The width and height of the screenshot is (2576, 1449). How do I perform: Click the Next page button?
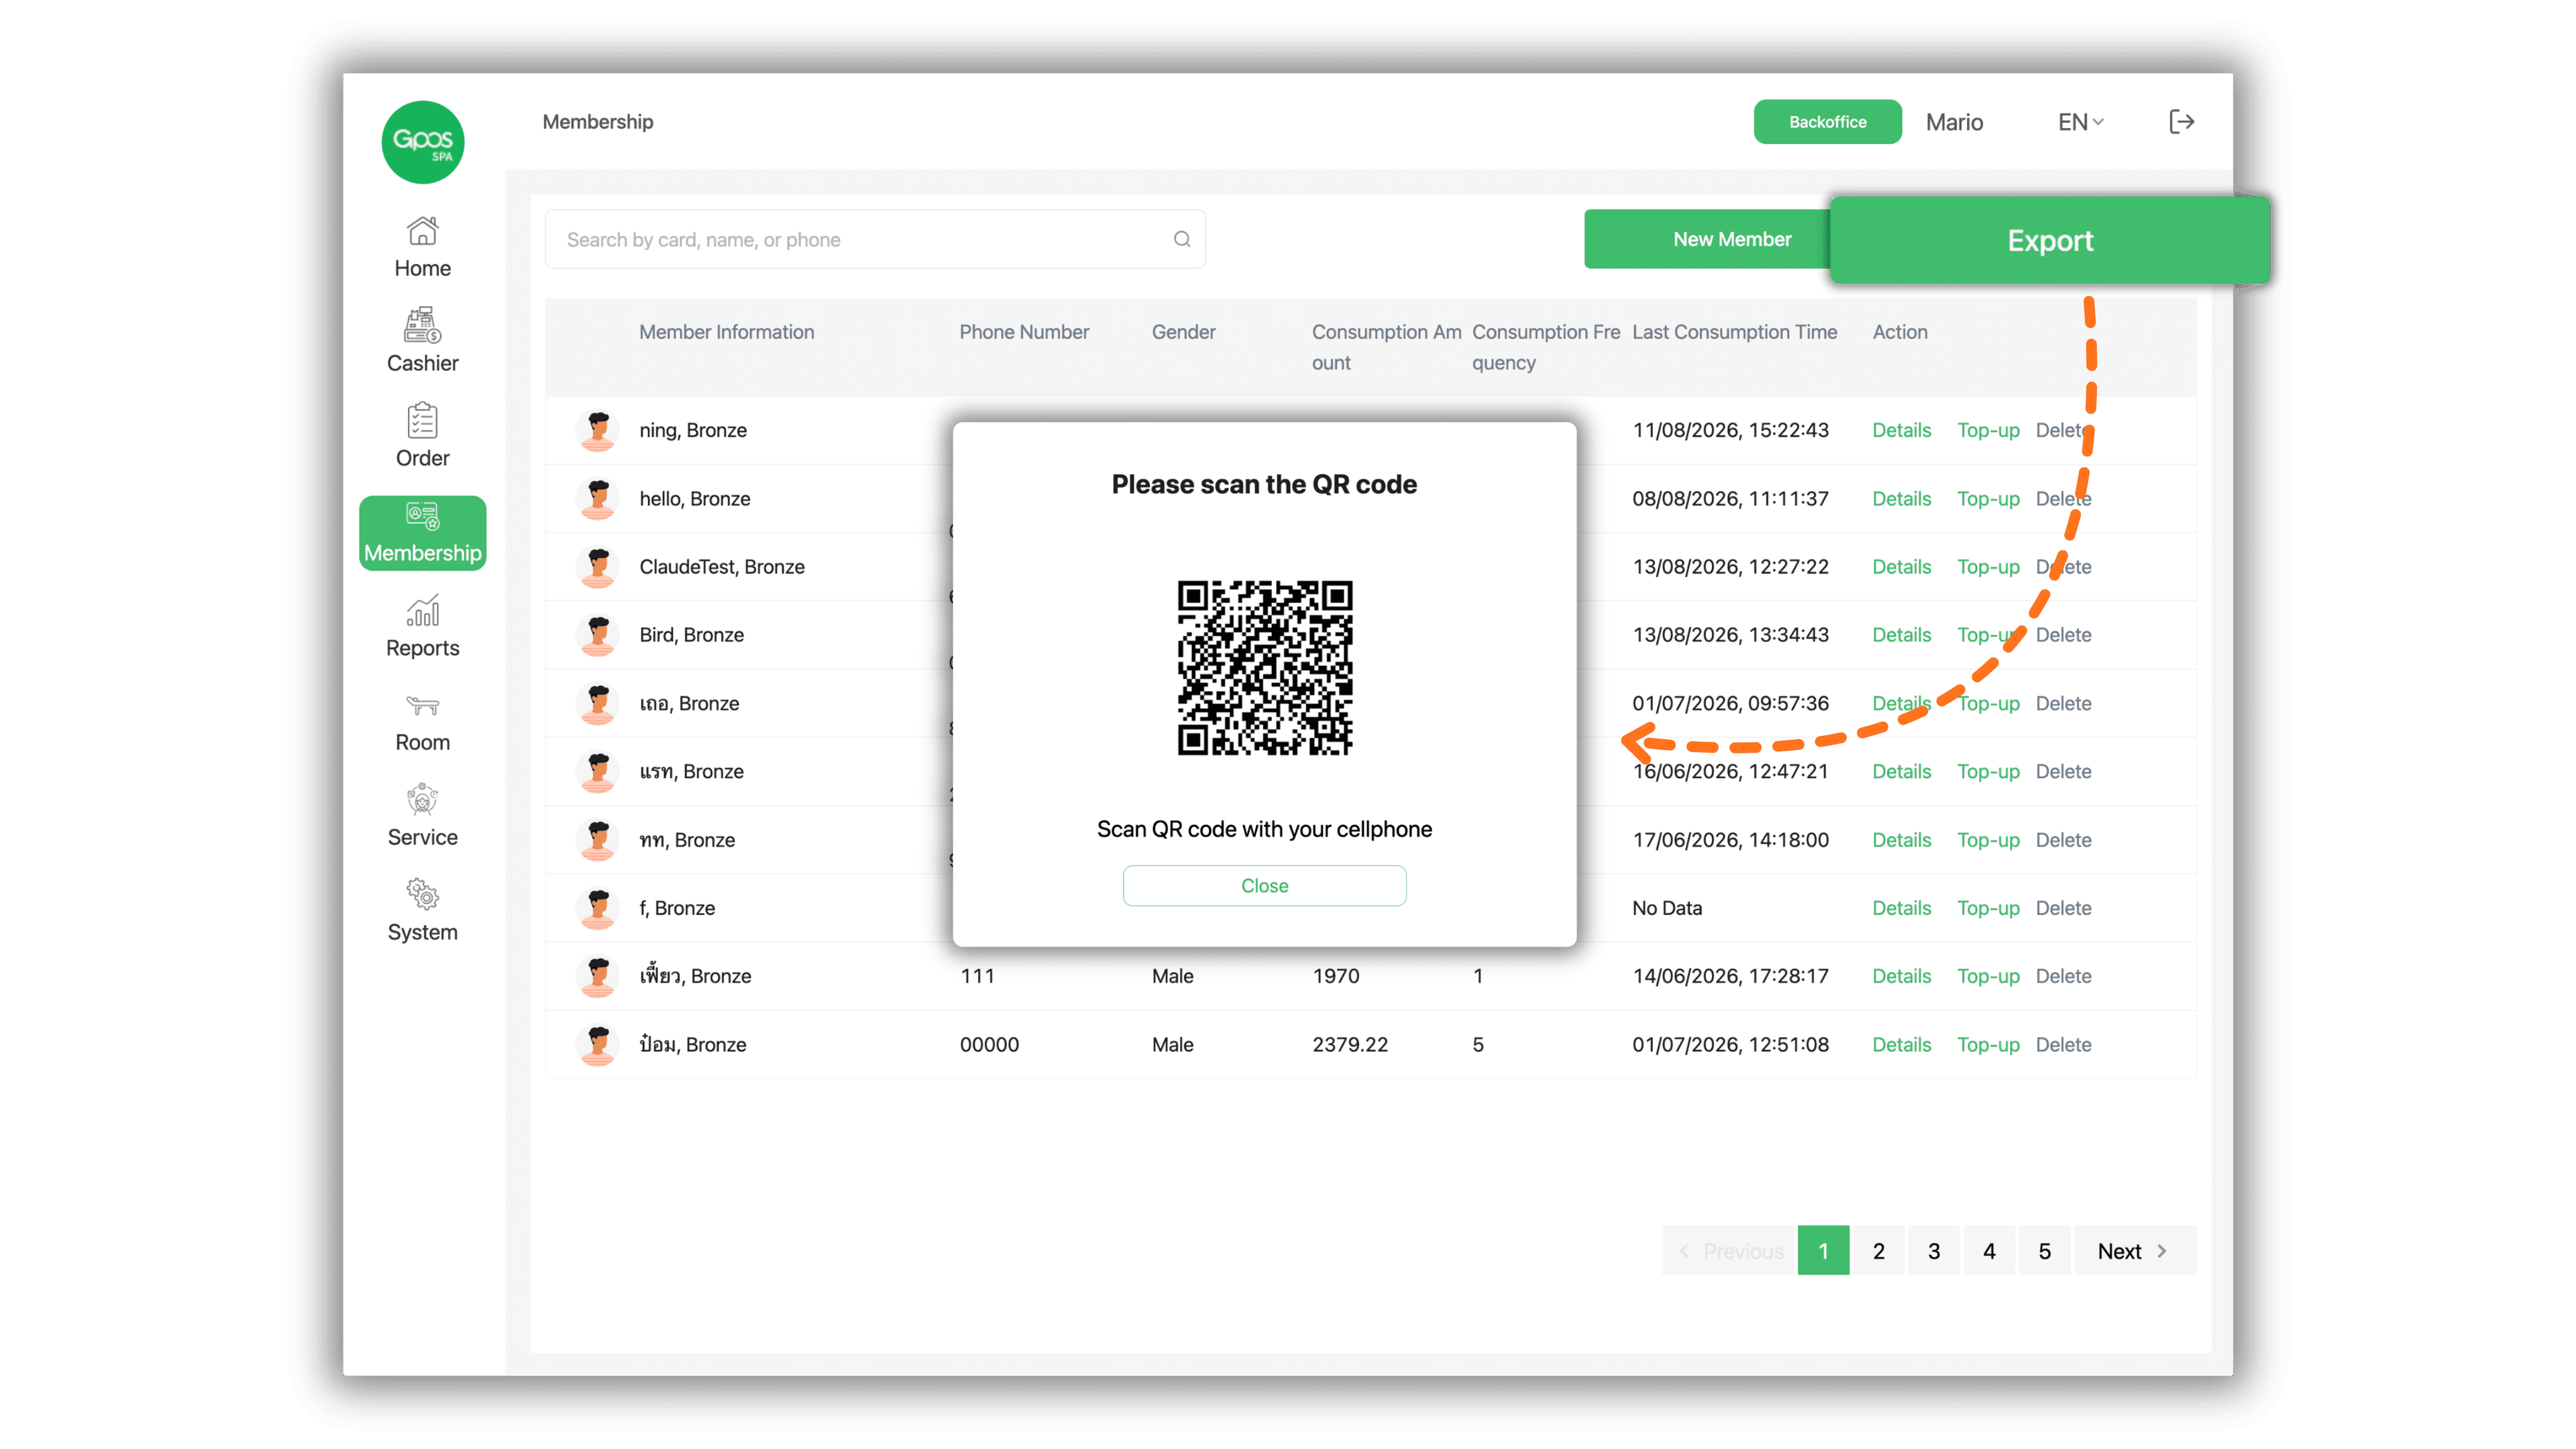[x=2135, y=1251]
